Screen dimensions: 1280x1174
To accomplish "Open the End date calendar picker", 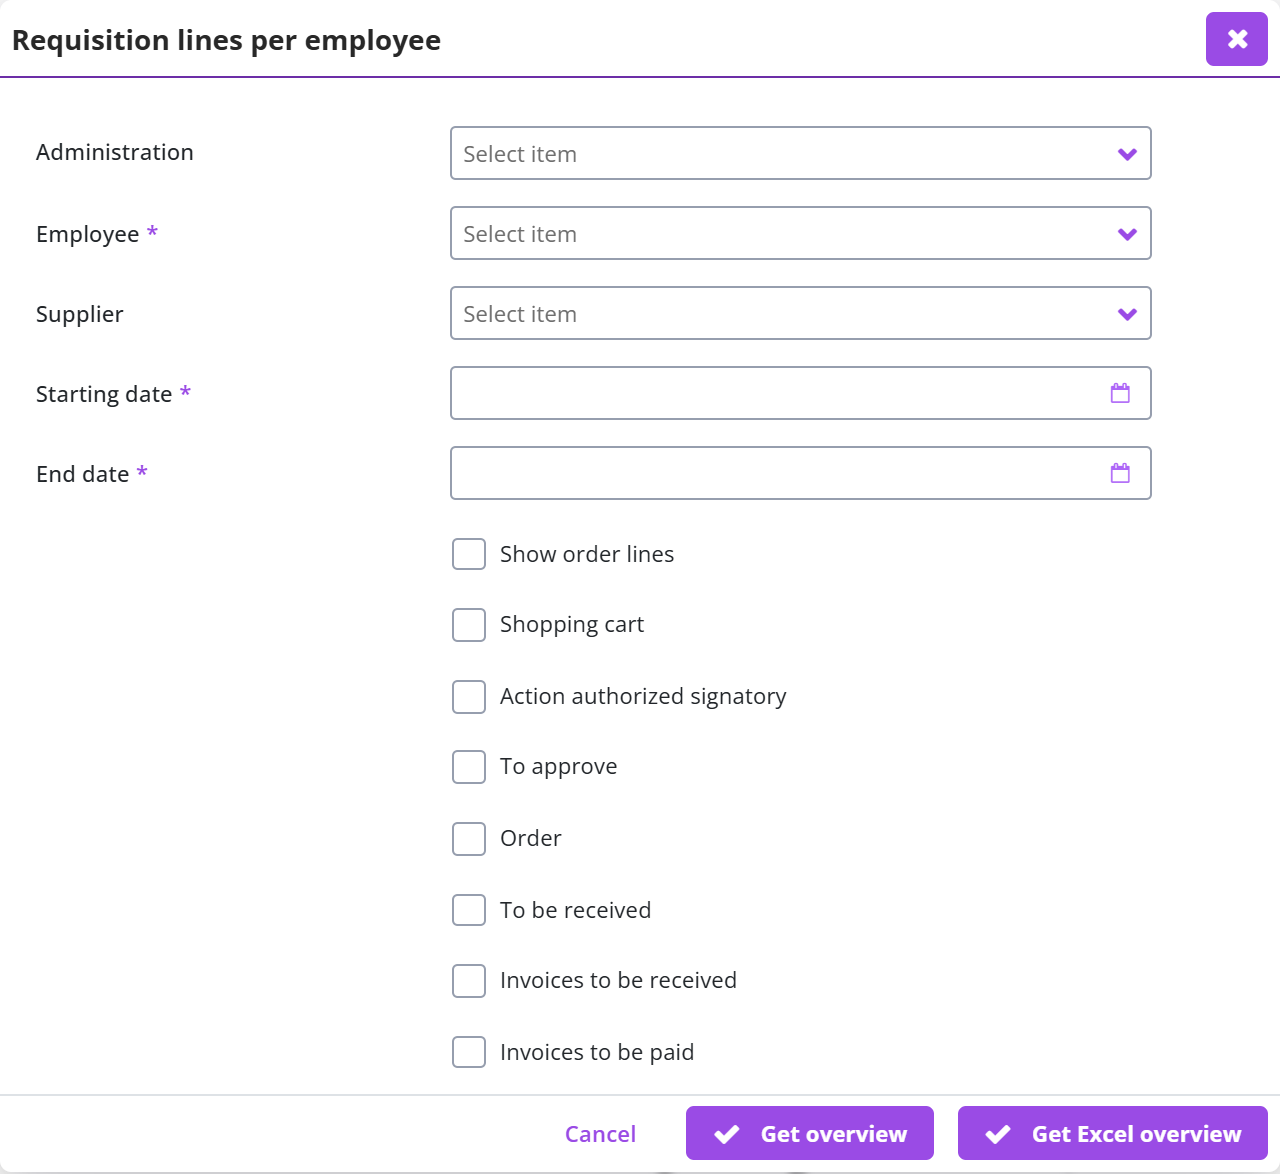I will 1120,473.
